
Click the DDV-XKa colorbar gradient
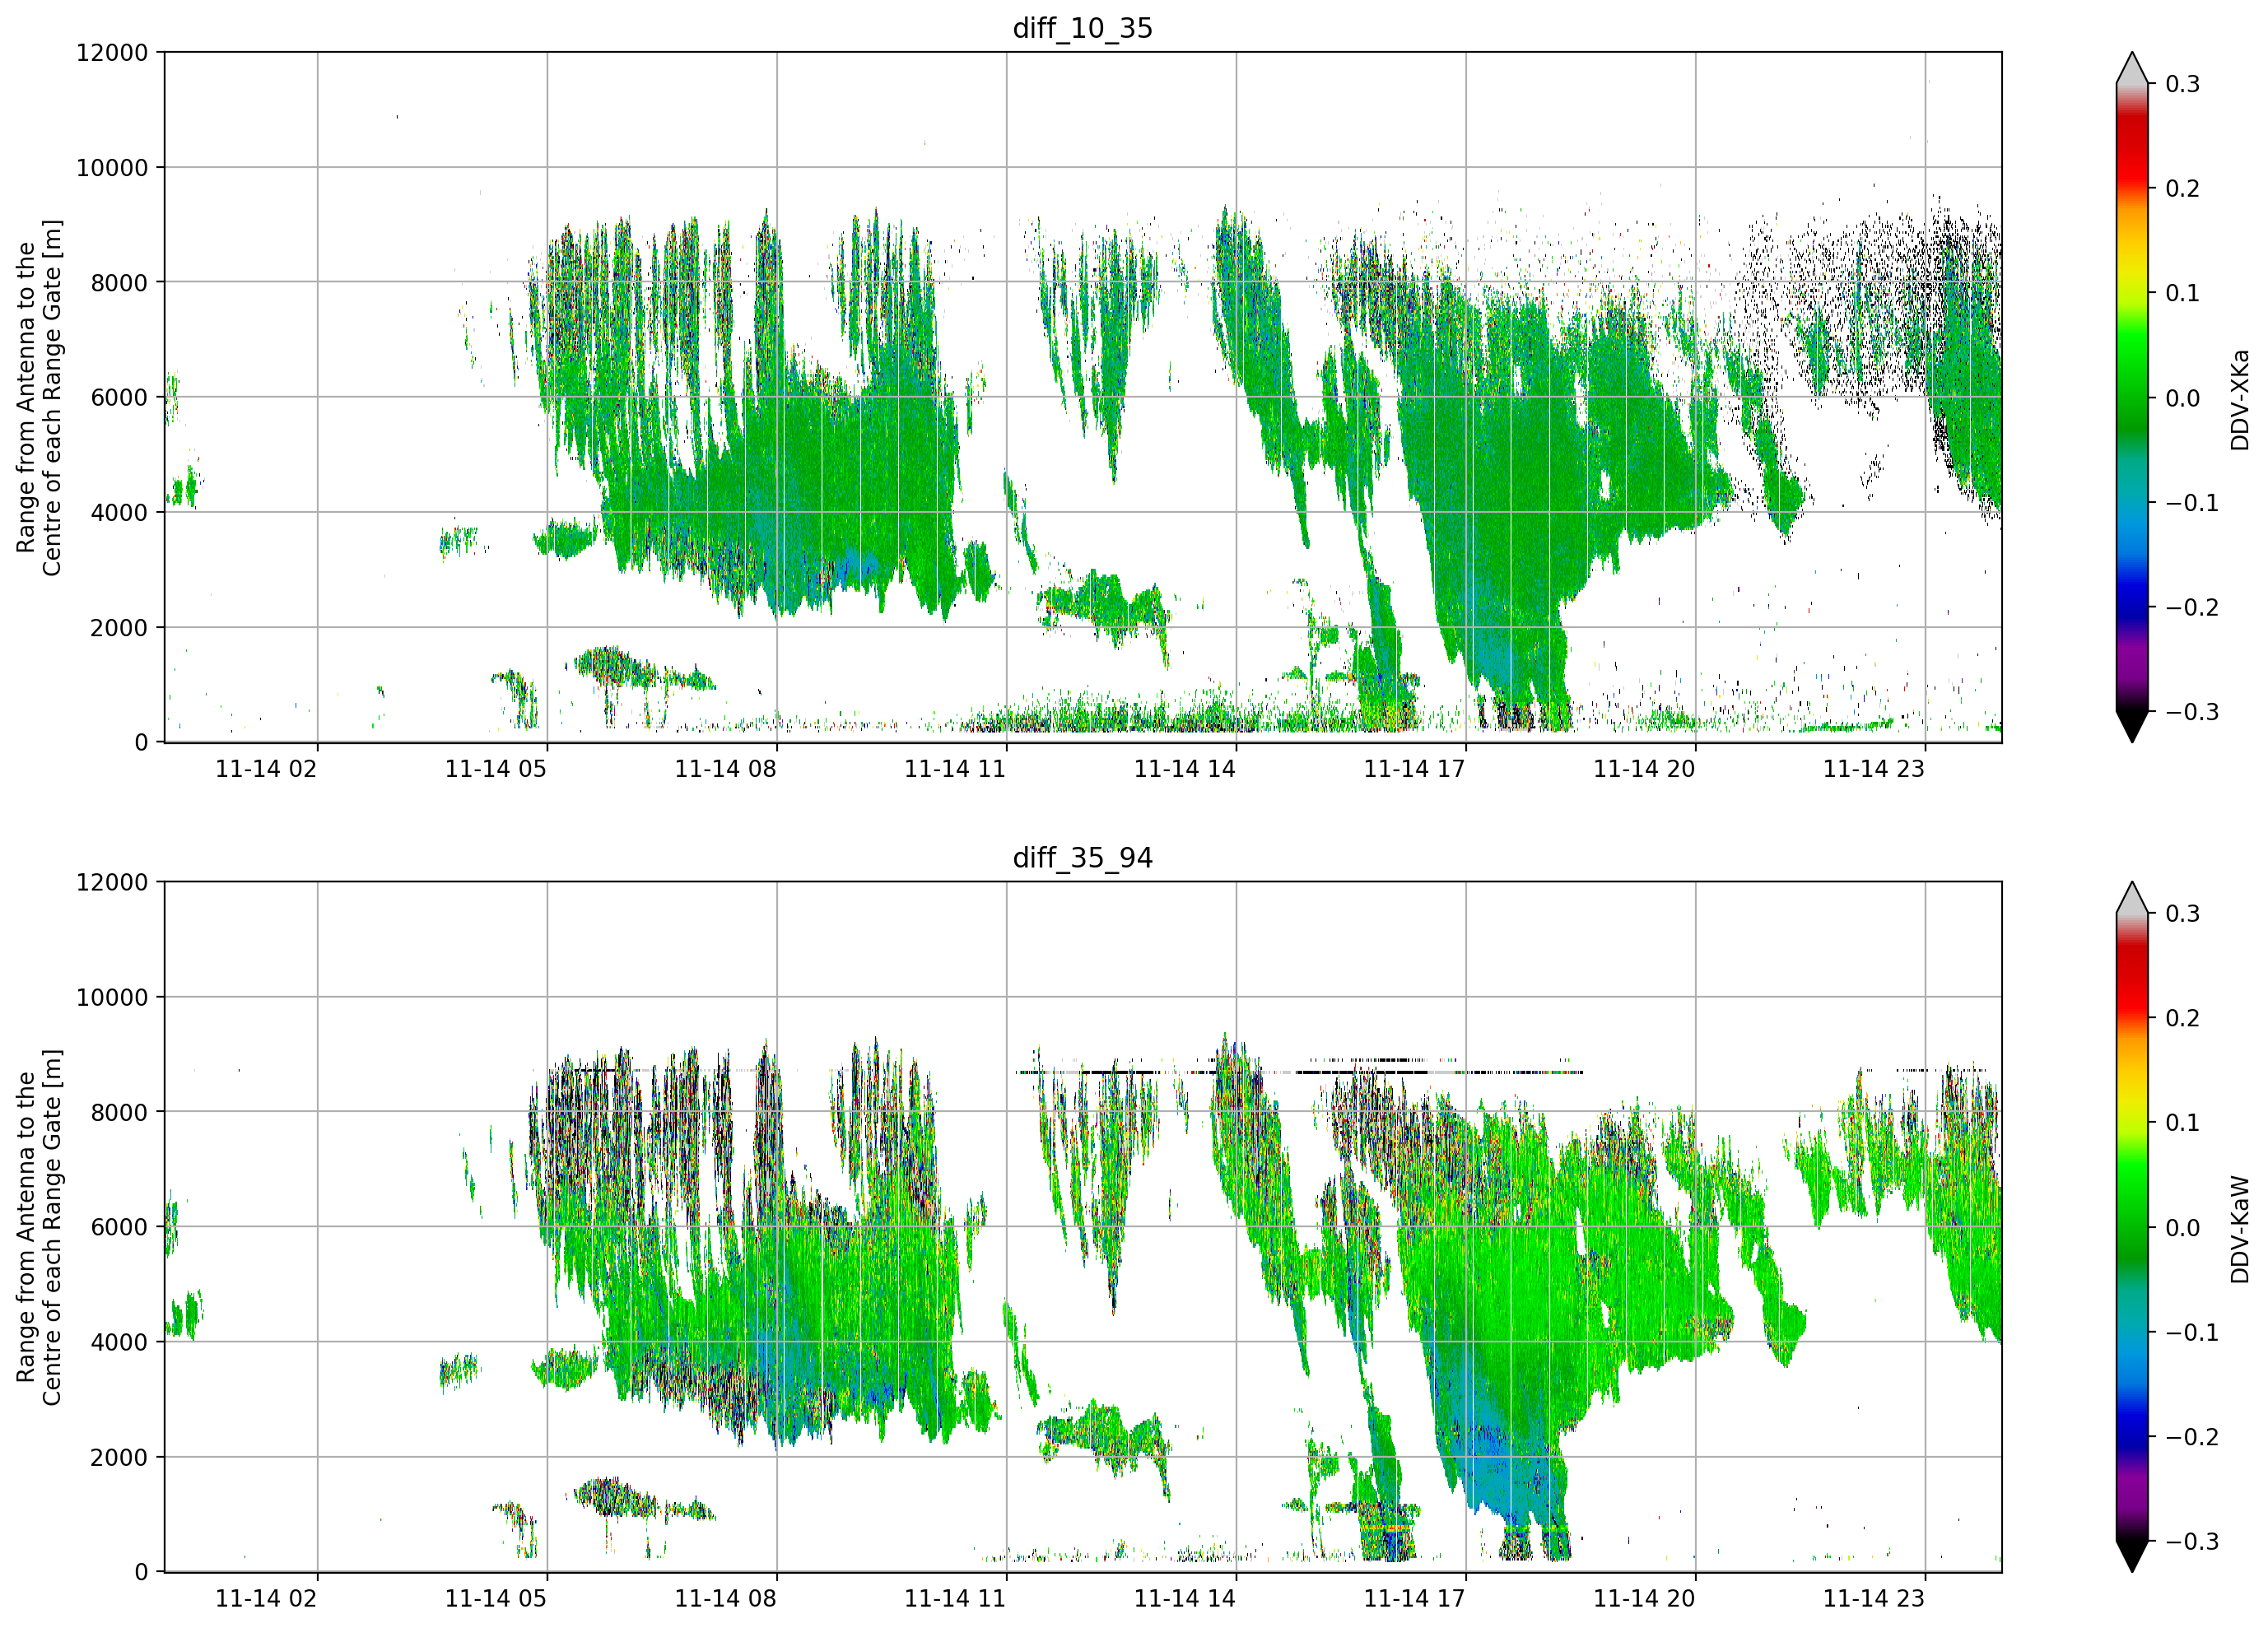pyautogui.click(x=2132, y=397)
